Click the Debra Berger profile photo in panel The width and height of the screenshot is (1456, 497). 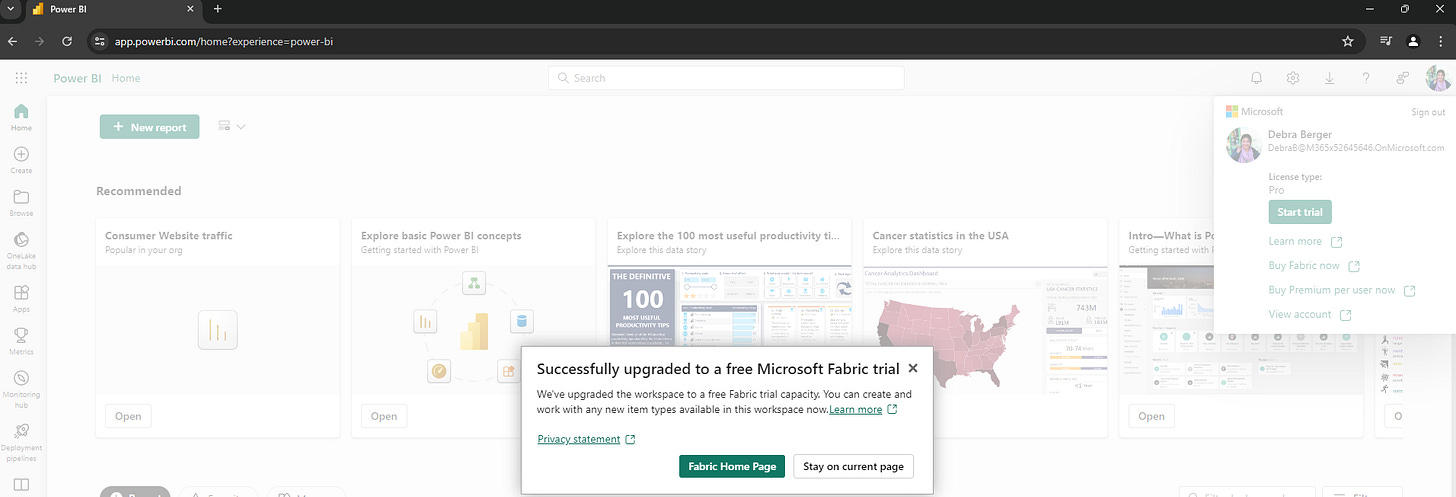coord(1244,146)
